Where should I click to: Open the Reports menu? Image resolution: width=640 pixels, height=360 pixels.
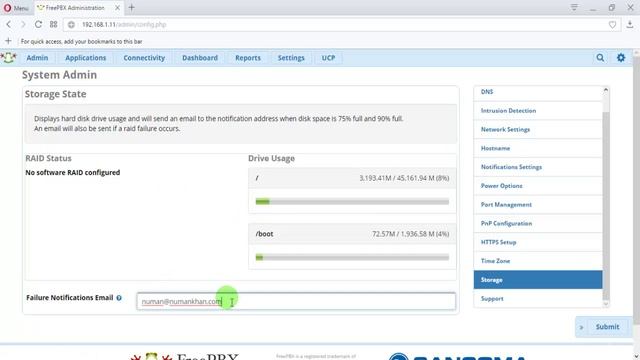[248, 58]
